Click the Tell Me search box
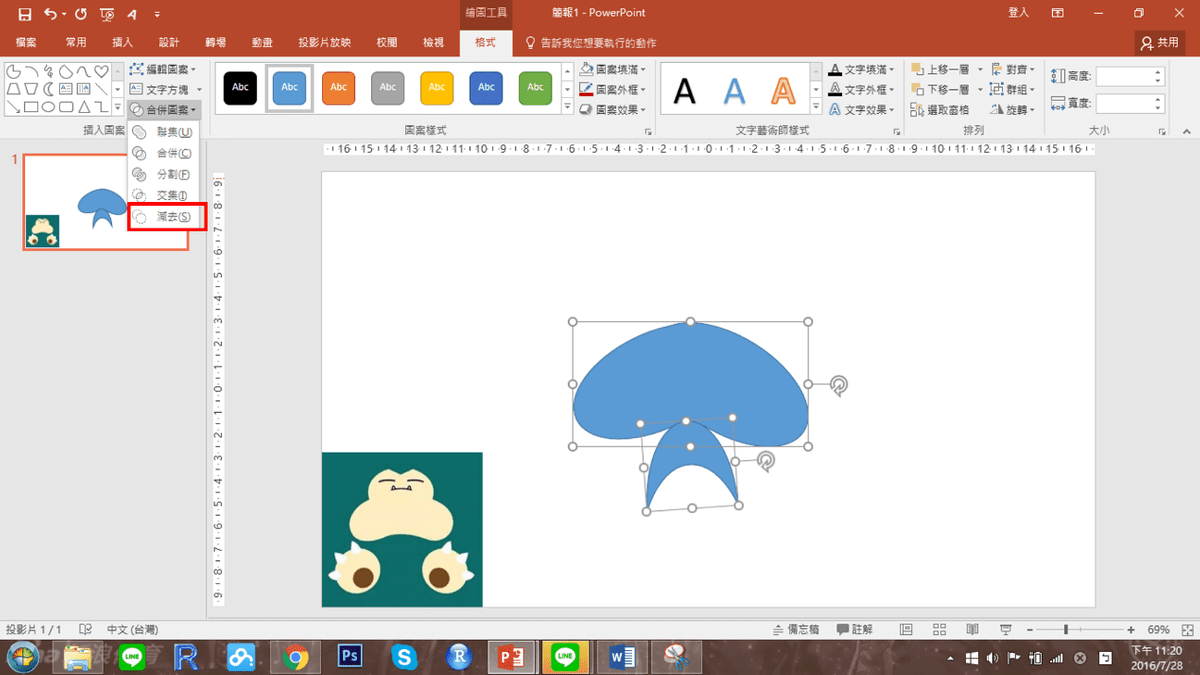The height and width of the screenshot is (675, 1200). (598, 43)
